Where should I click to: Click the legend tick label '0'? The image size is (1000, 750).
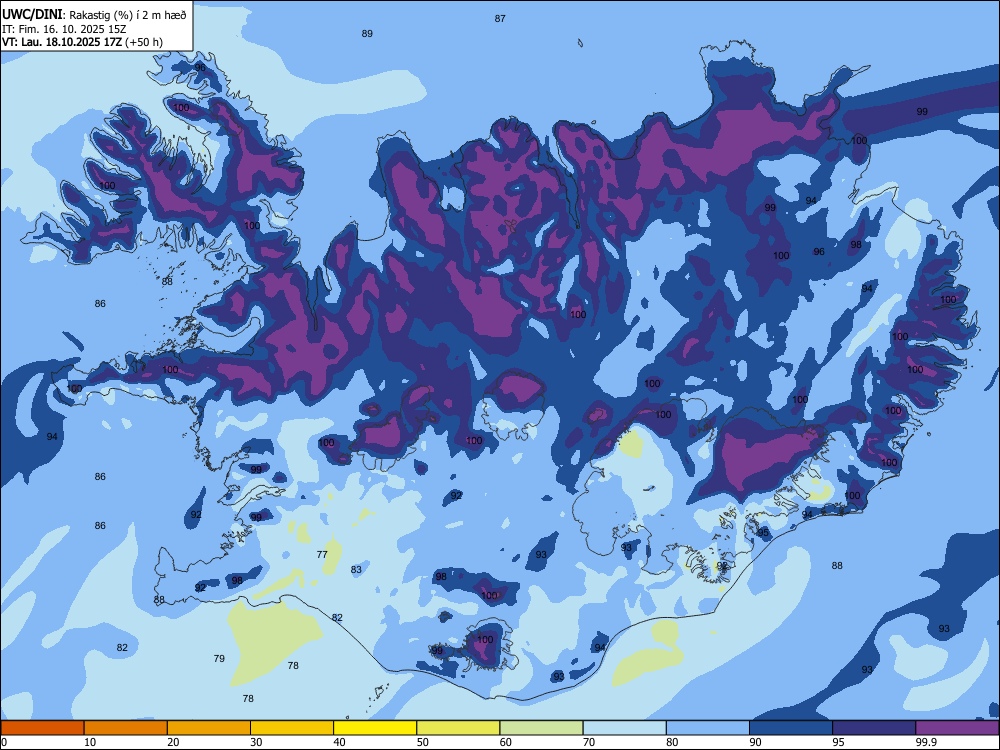pyautogui.click(x=4, y=742)
